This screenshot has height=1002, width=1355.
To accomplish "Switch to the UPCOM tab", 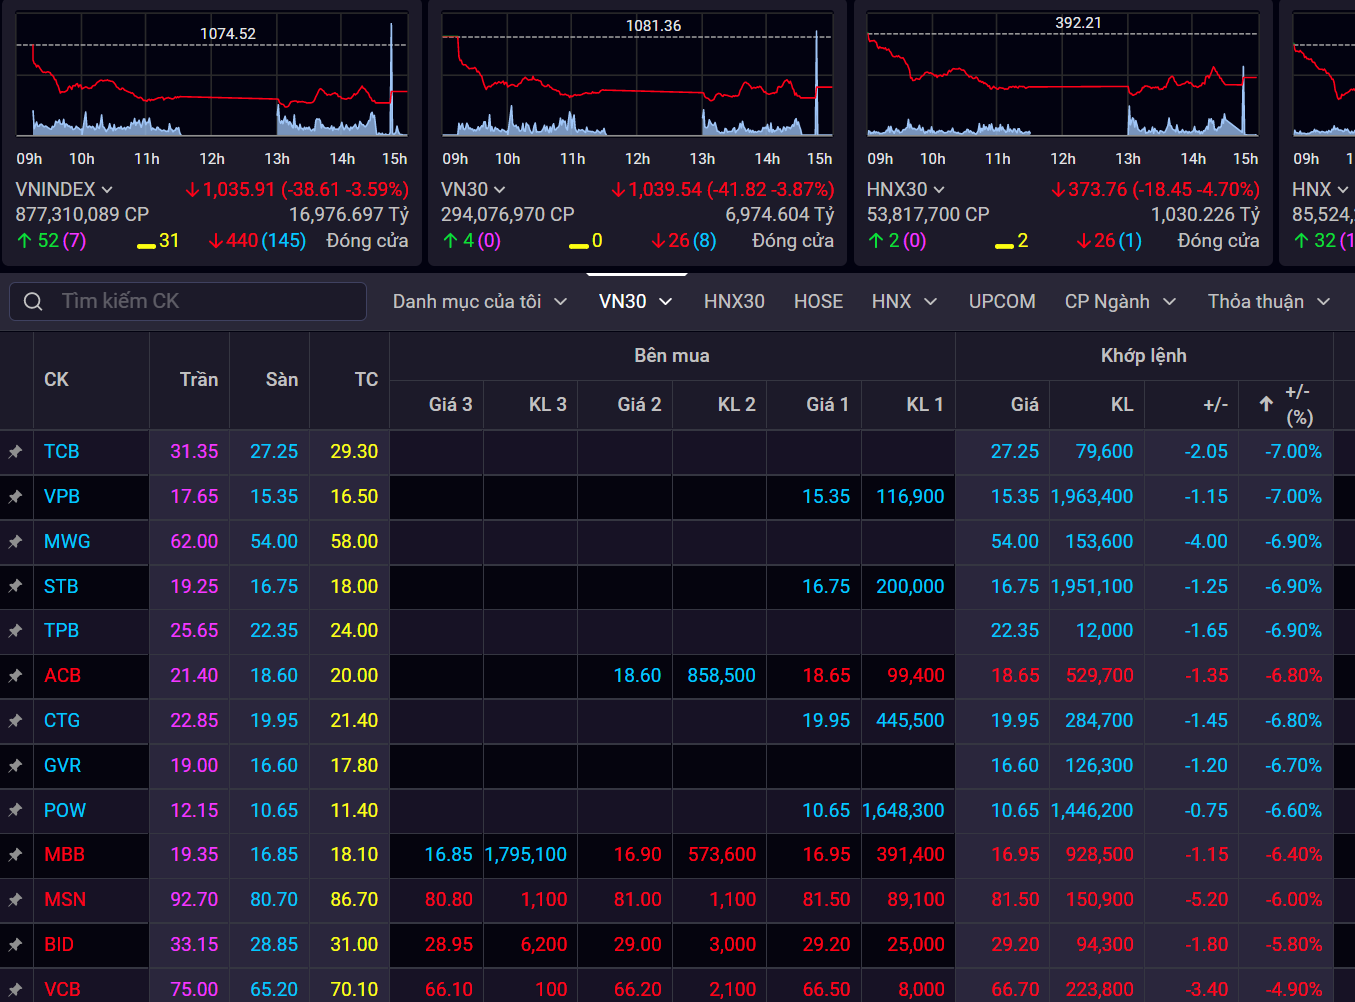I will tap(1002, 302).
